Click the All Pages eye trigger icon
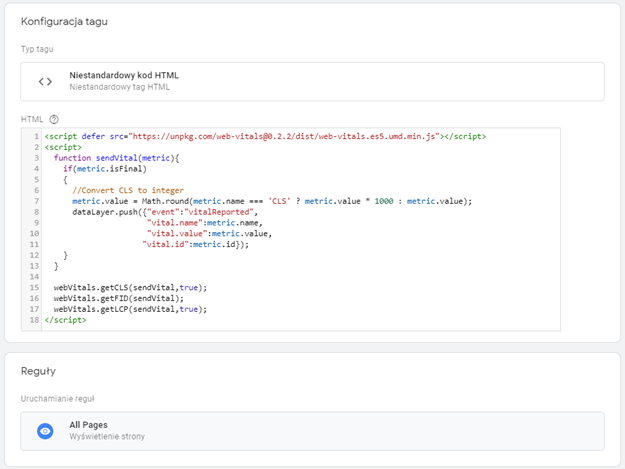625x469 pixels. [45, 431]
